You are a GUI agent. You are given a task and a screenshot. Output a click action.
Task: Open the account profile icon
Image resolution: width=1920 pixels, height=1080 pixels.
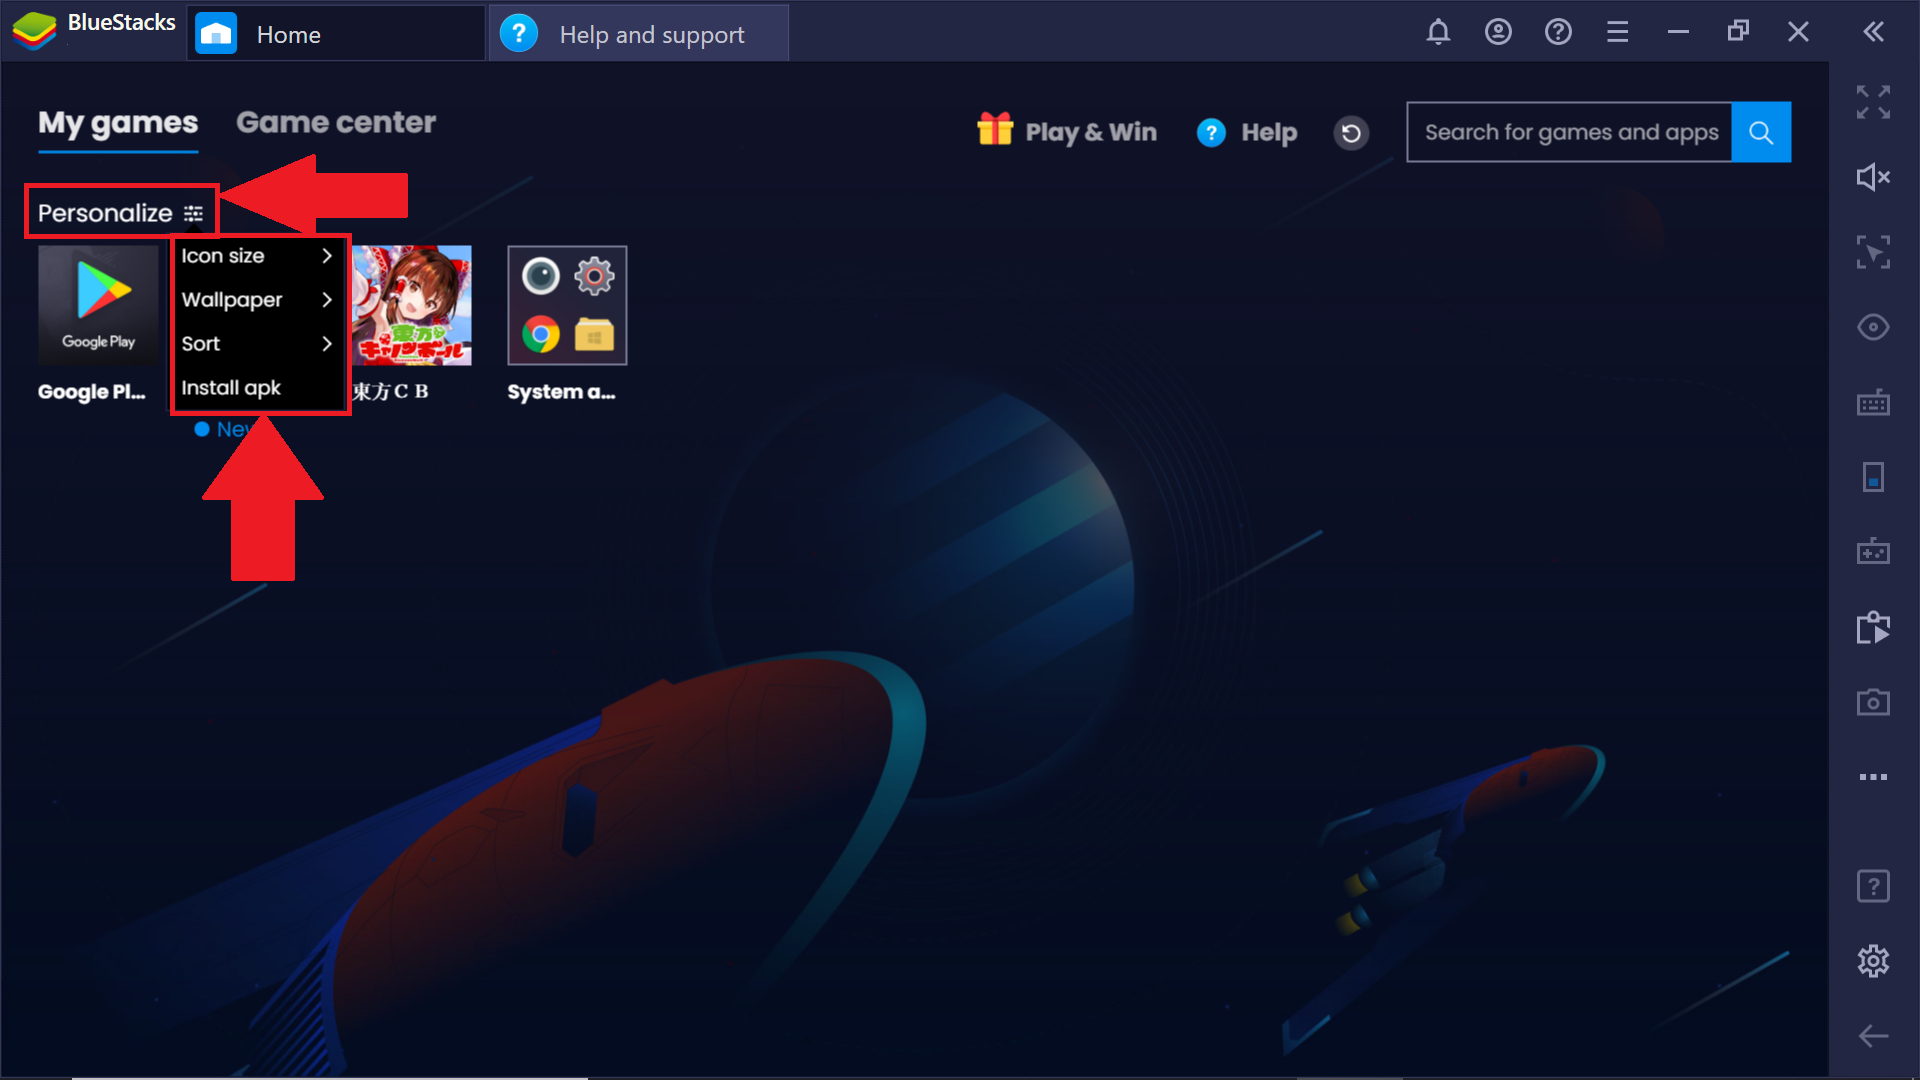point(1498,32)
